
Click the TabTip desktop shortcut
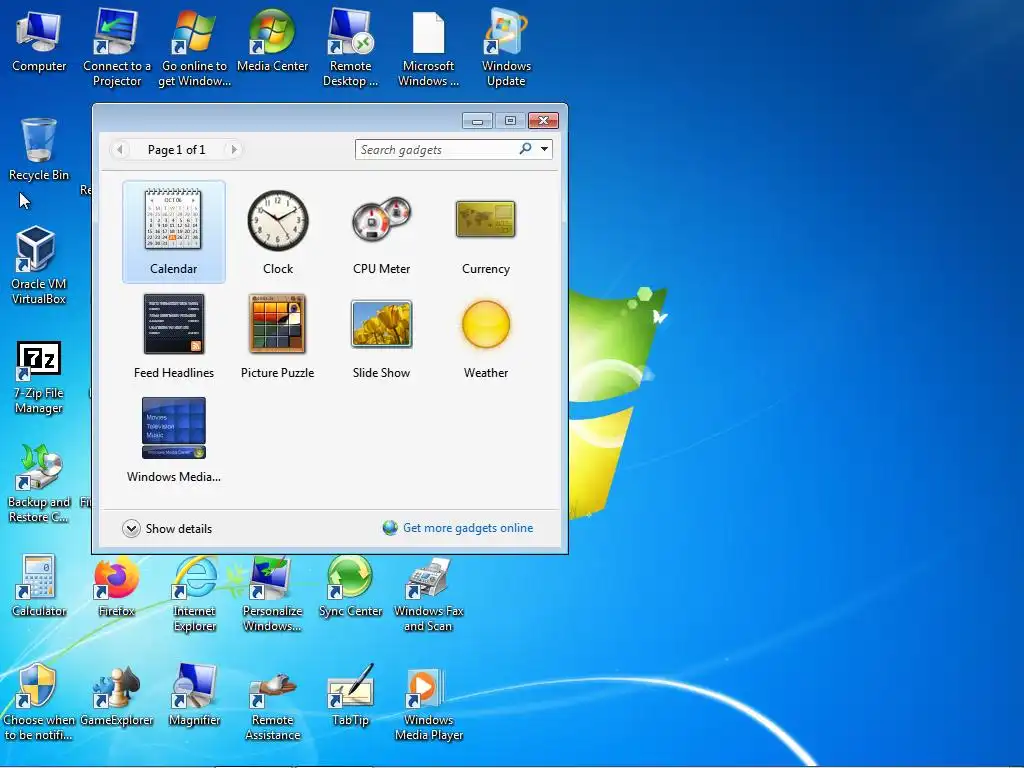[x=351, y=695]
